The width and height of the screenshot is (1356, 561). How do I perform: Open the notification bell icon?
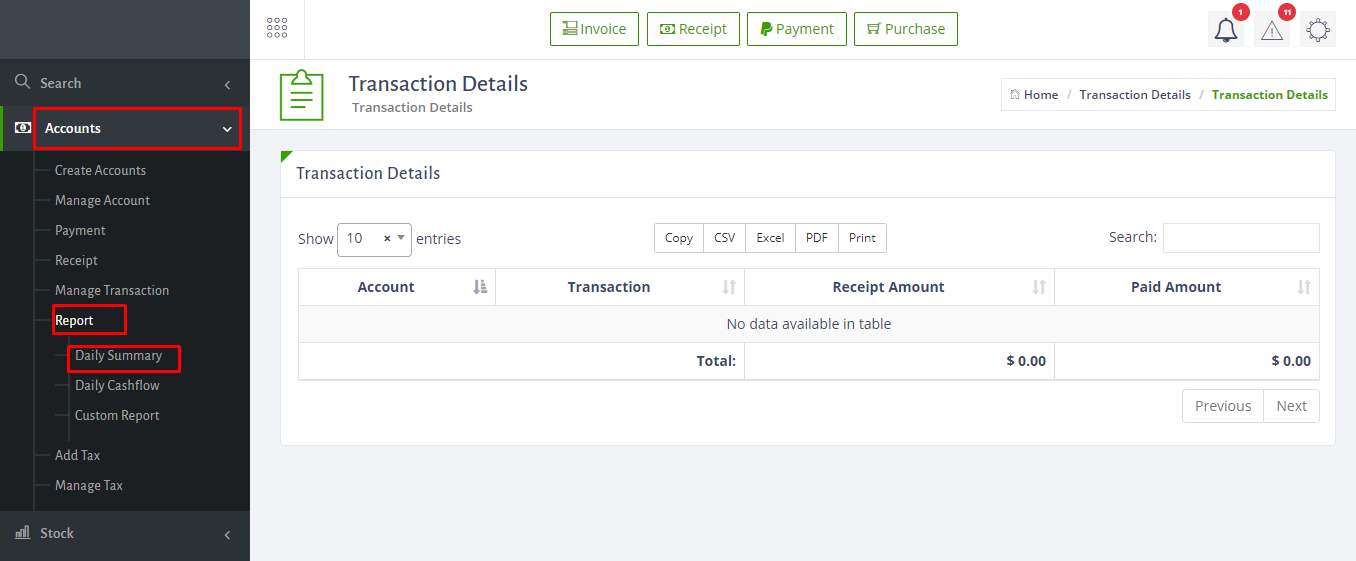[x=1226, y=30]
